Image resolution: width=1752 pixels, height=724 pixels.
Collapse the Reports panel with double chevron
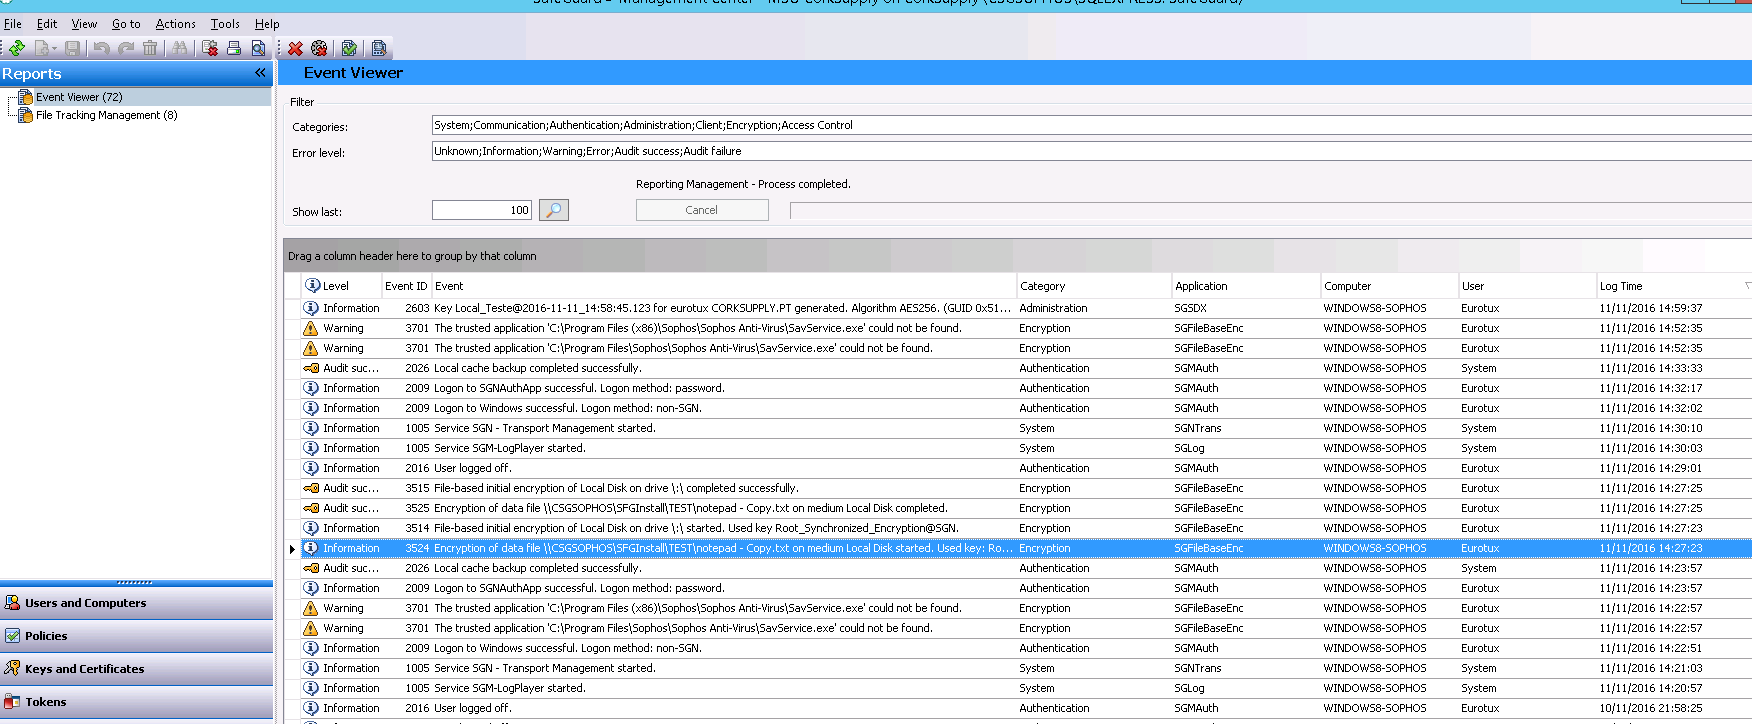point(260,73)
